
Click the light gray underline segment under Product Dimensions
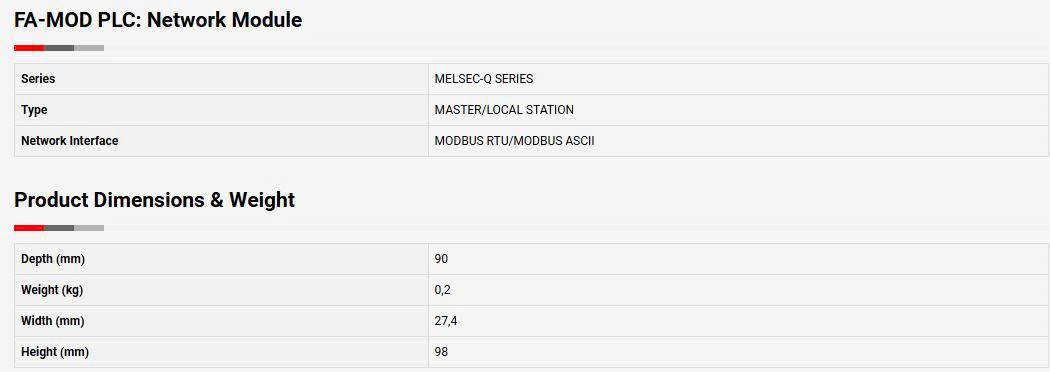pyautogui.click(x=89, y=228)
